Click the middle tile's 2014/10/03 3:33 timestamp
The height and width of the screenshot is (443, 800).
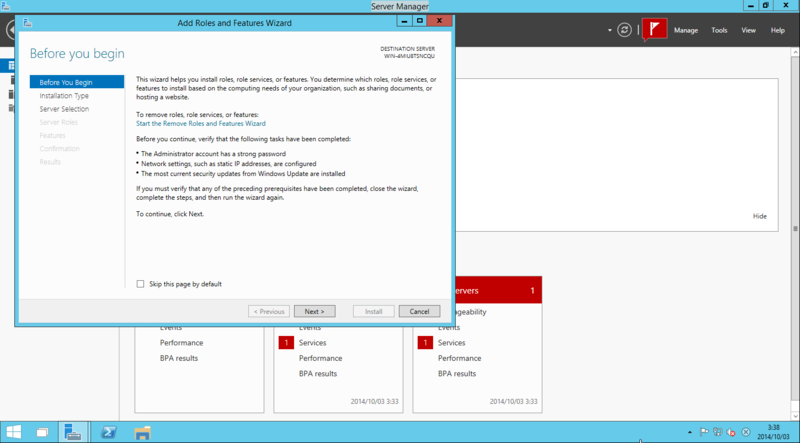coord(374,402)
